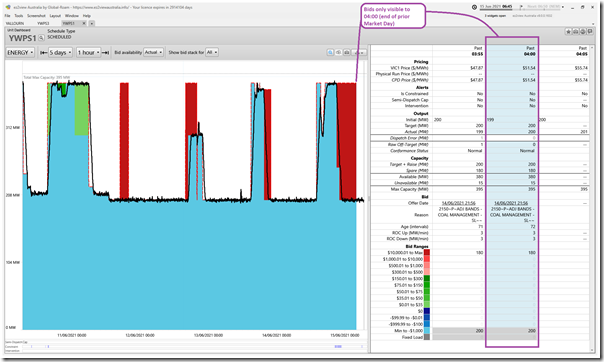
Task: Step the chart window forward
Action: (105, 52)
